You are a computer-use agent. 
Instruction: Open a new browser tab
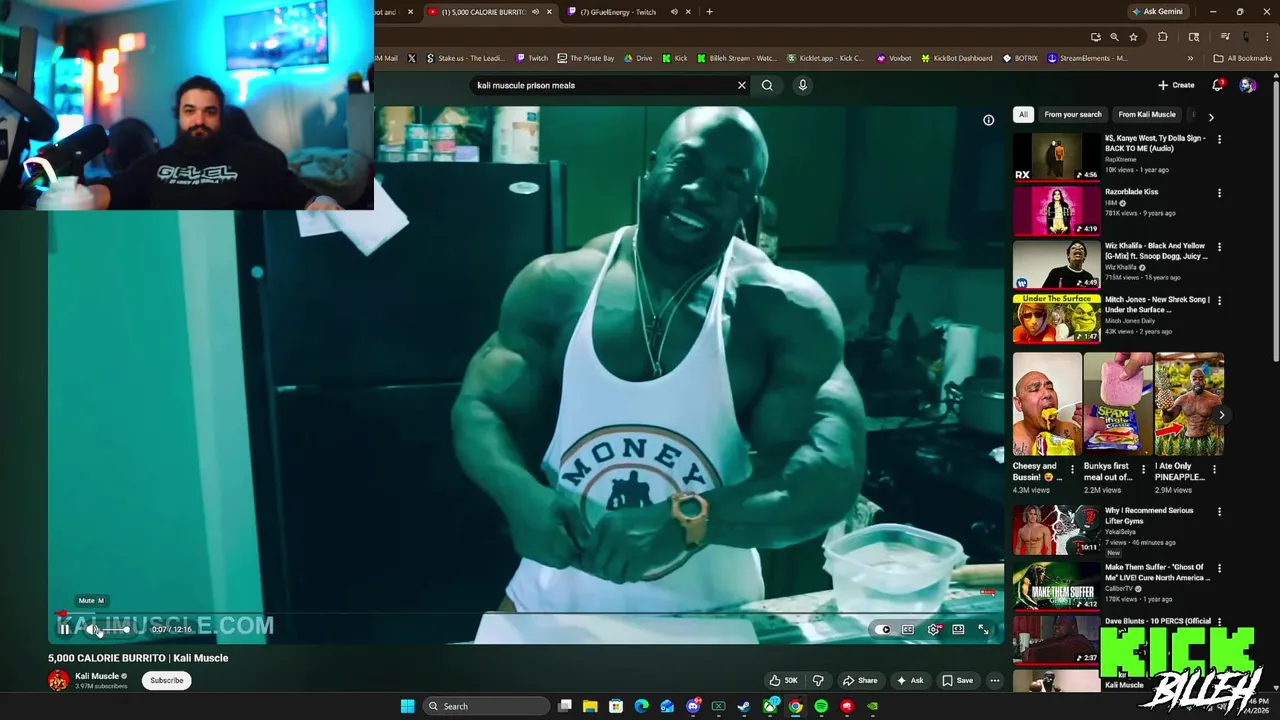pyautogui.click(x=709, y=12)
